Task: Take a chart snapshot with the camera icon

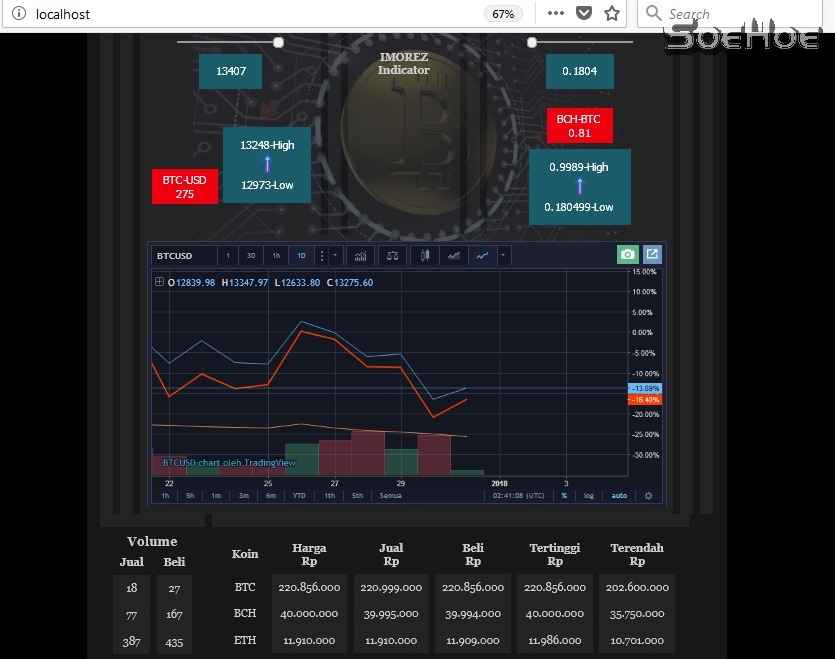Action: 627,255
